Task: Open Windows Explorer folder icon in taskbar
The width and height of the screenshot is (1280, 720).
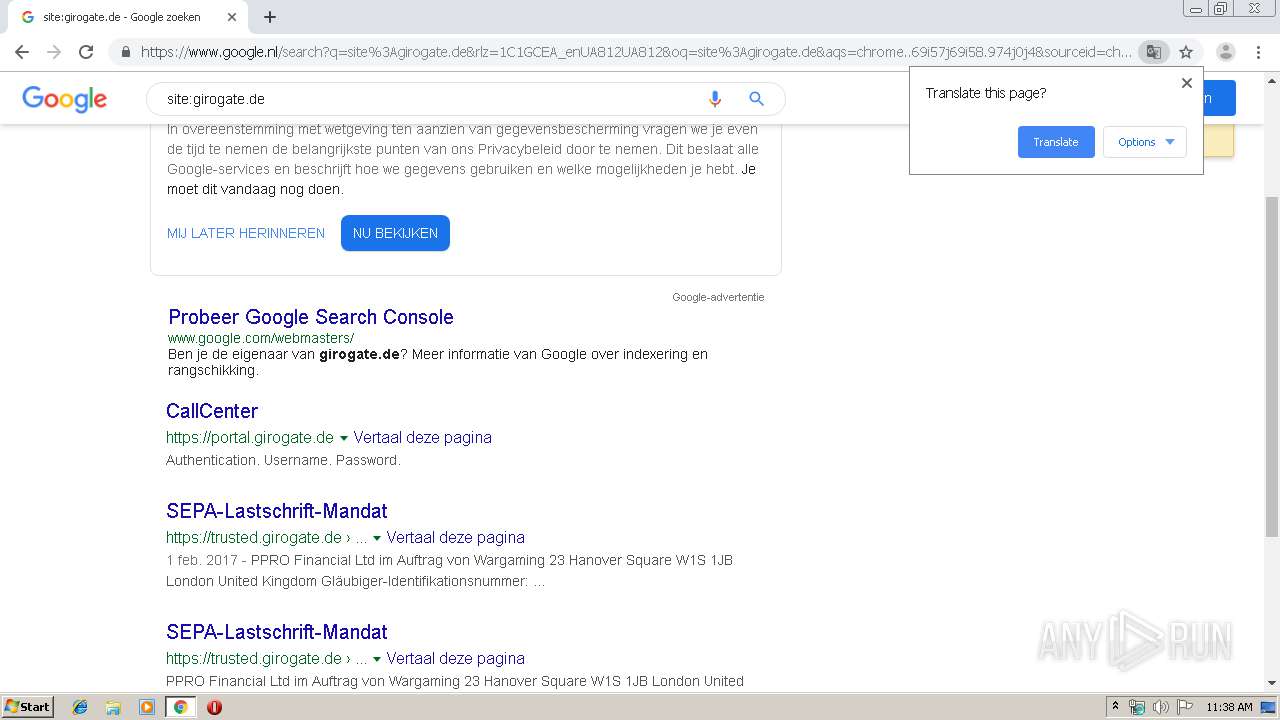Action: tap(113, 707)
